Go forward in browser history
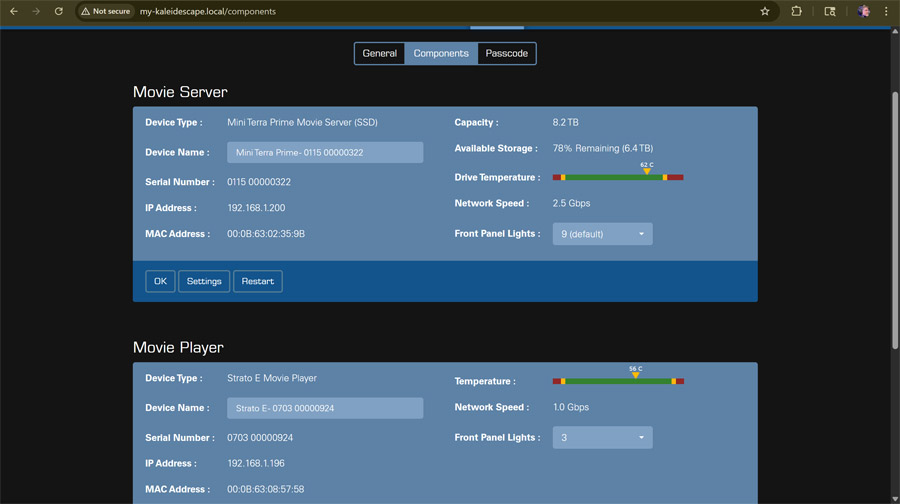Viewport: 900px width, 504px height. pos(36,11)
